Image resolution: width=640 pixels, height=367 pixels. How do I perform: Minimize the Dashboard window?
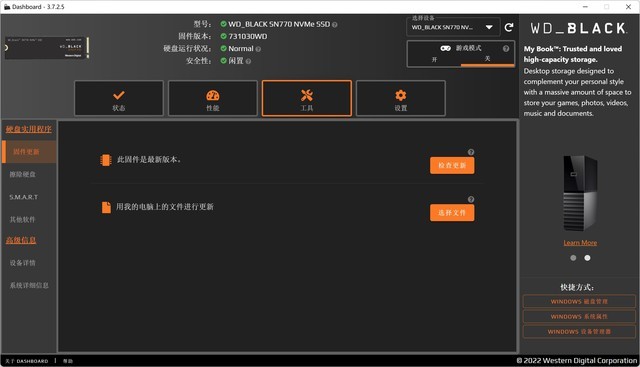pos(585,7)
